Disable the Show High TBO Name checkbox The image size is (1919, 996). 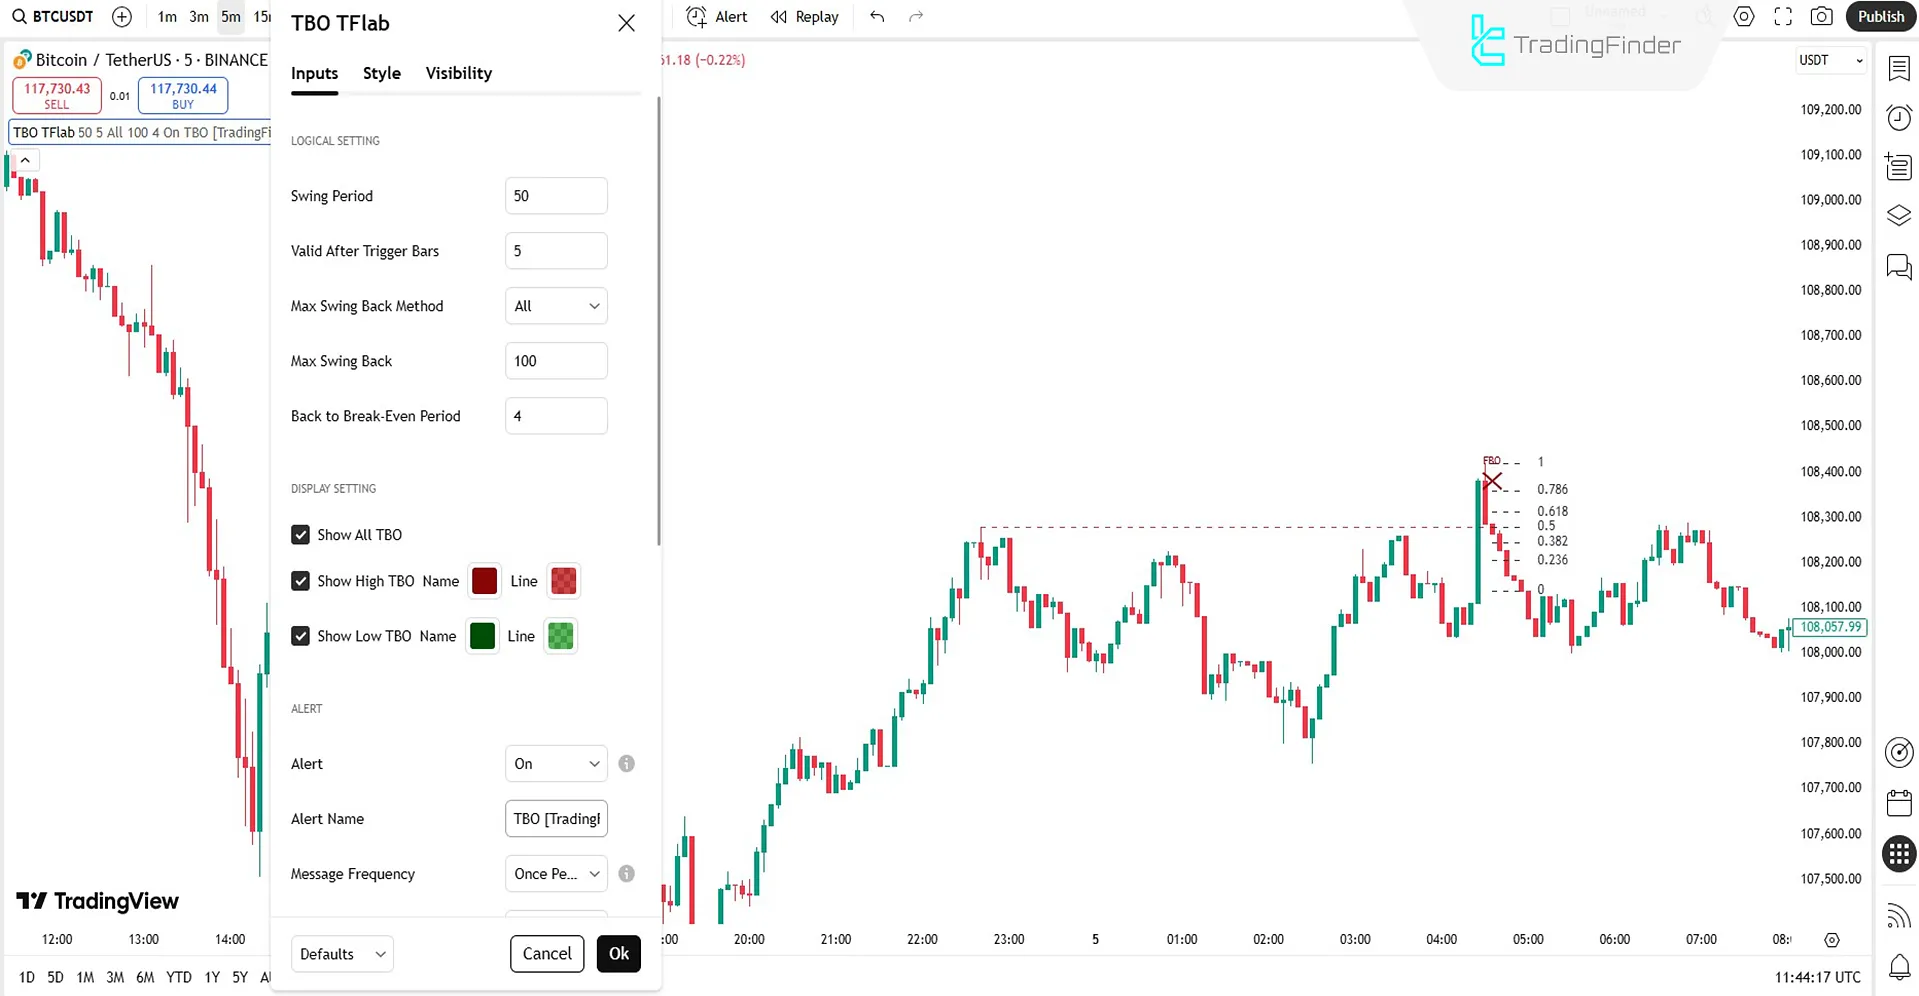(300, 580)
